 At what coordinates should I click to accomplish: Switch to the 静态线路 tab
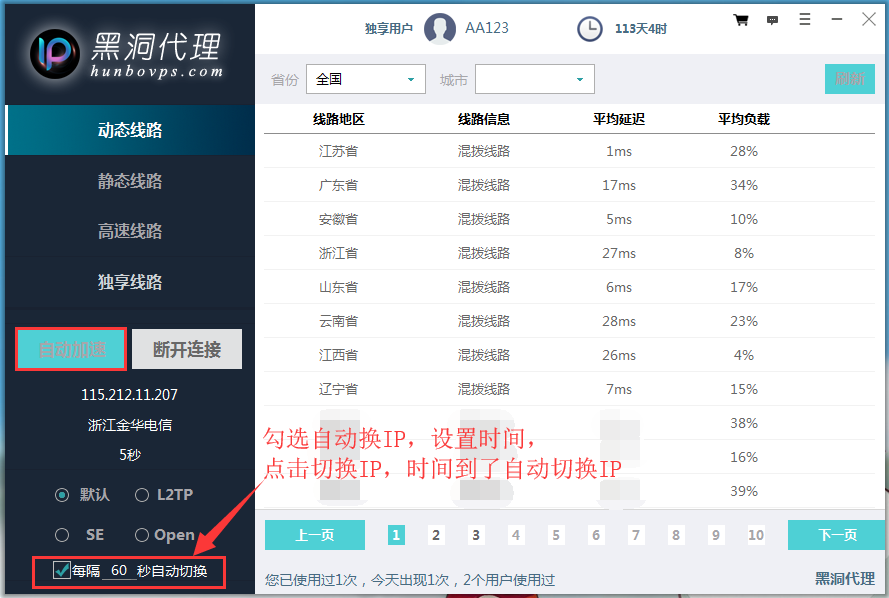tap(129, 181)
